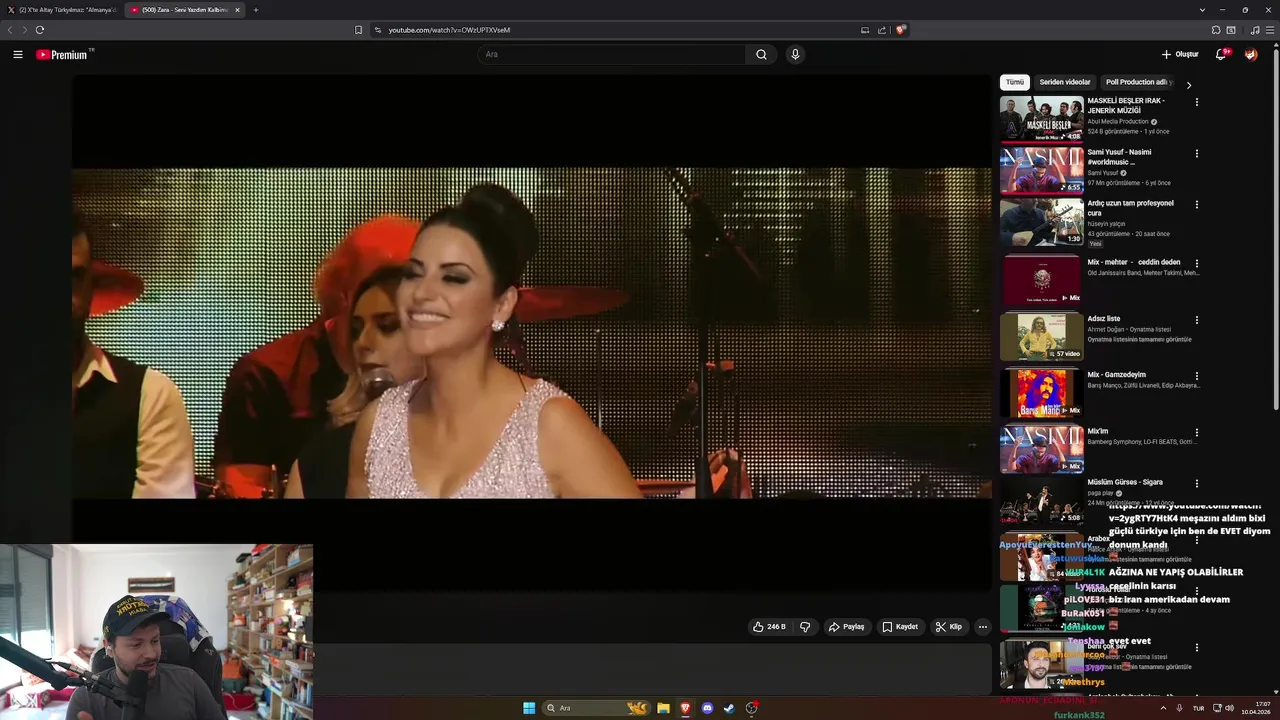
Task: Show hidden system tray icons chevron
Action: click(1163, 708)
